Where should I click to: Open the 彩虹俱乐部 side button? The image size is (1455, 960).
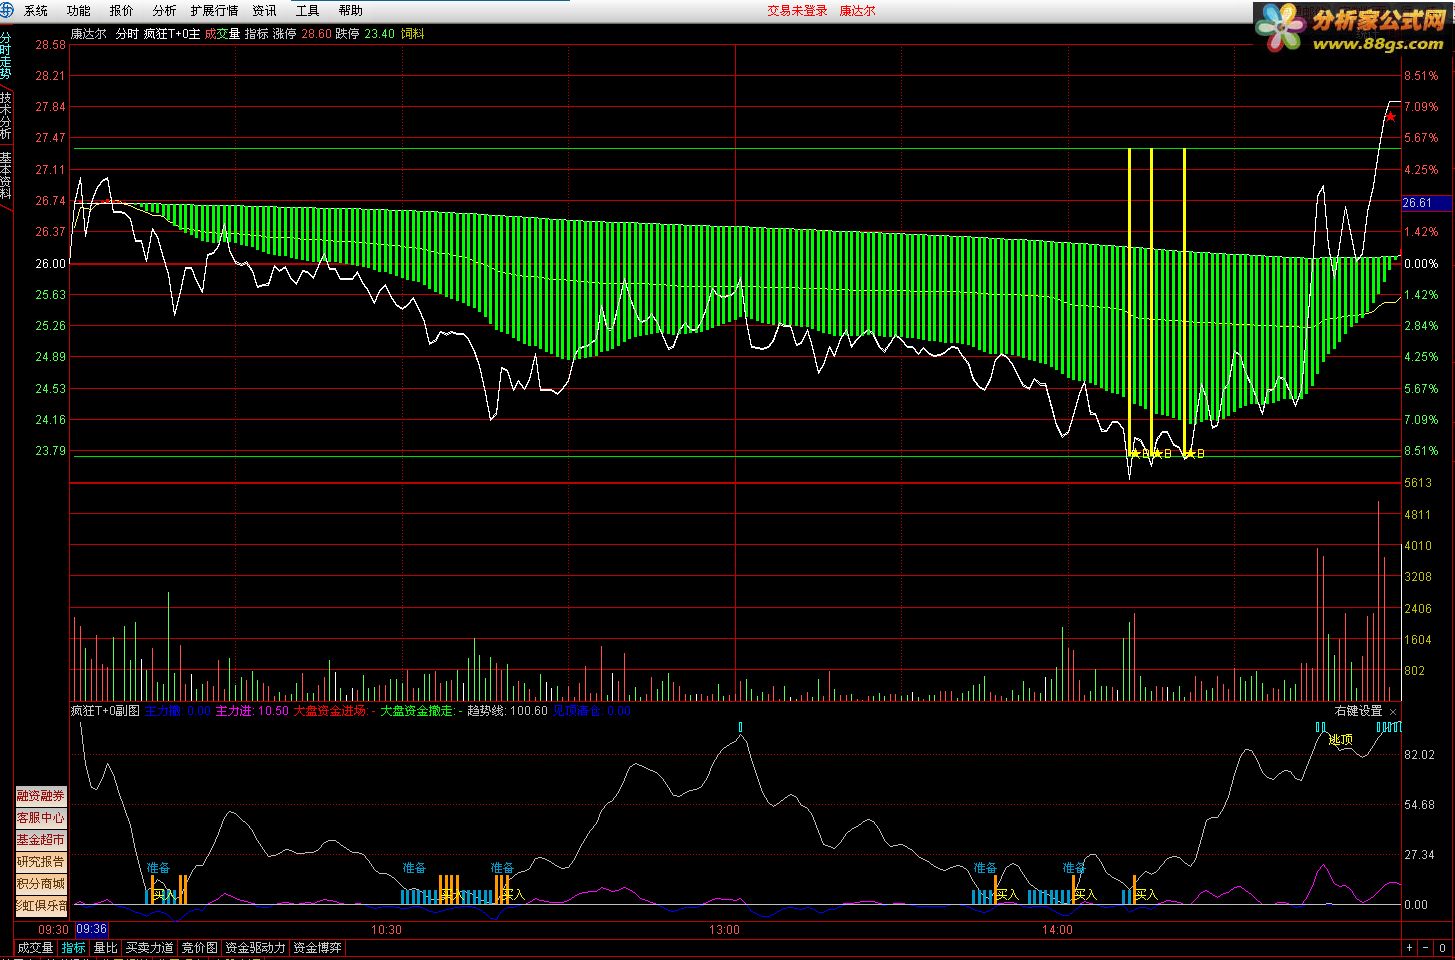click(40, 906)
